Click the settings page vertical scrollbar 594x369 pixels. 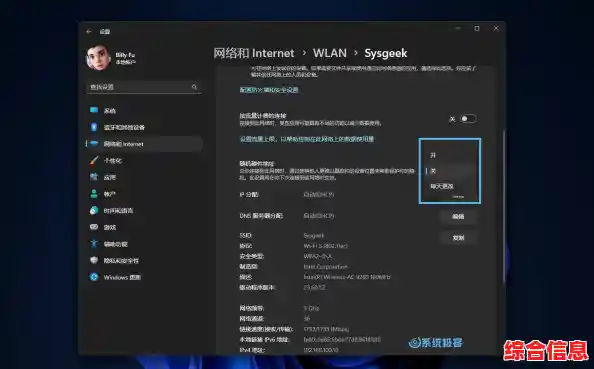coord(503,206)
